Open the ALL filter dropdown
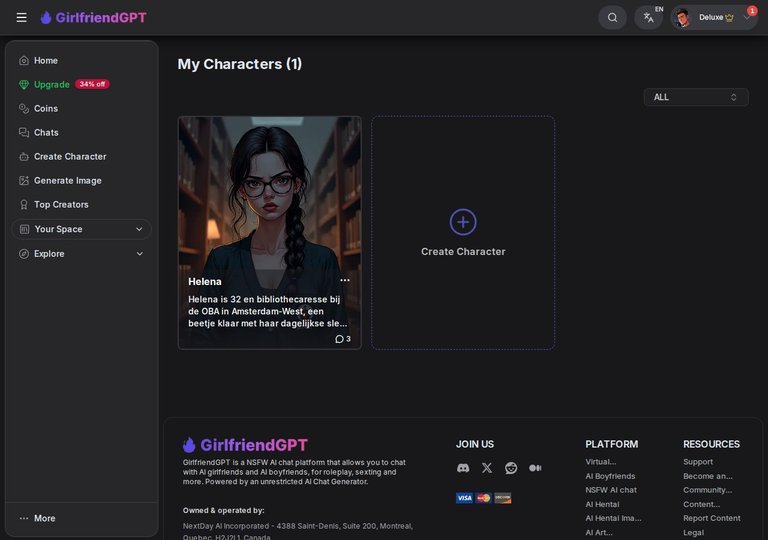Viewport: 768px width, 540px height. [696, 97]
